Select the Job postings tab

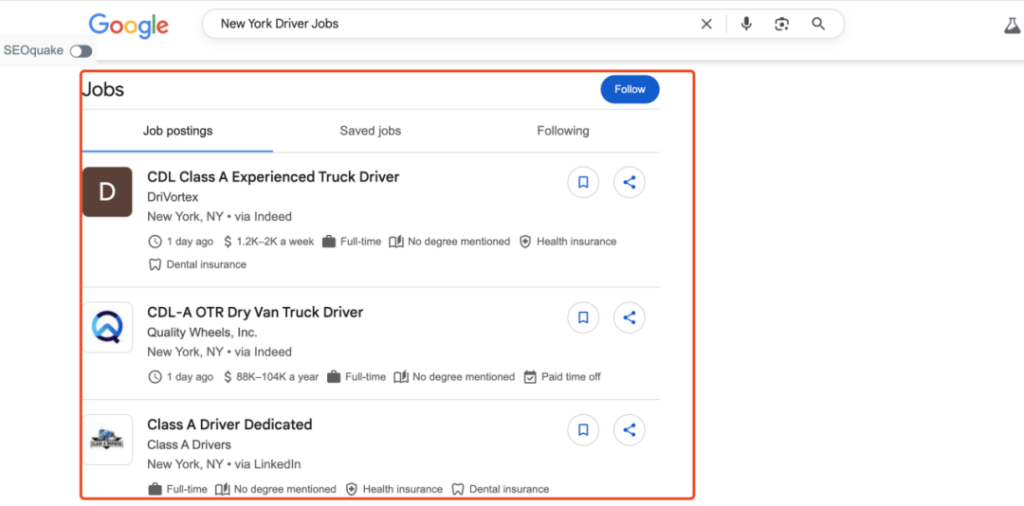pyautogui.click(x=177, y=131)
